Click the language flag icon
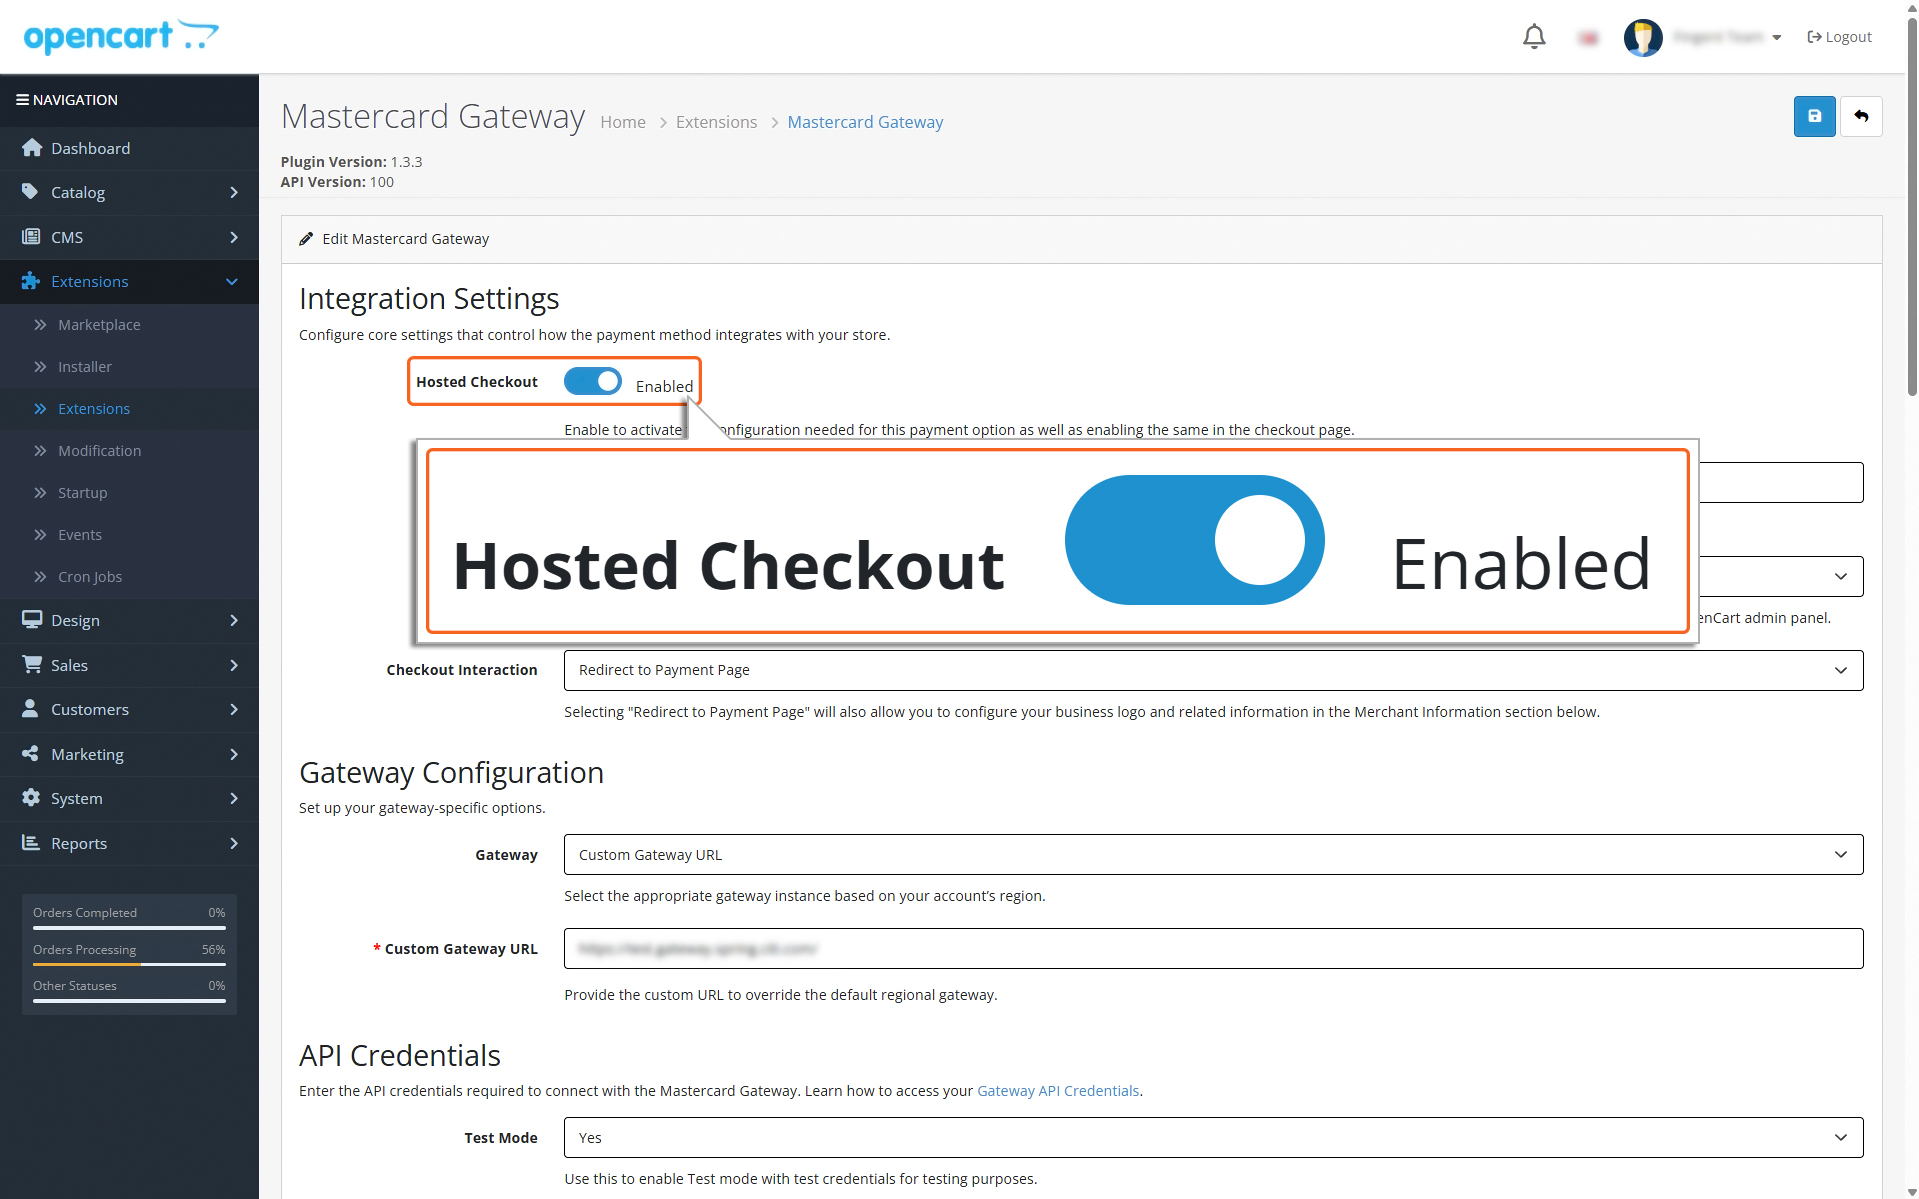This screenshot has width=1919, height=1199. [1588, 38]
